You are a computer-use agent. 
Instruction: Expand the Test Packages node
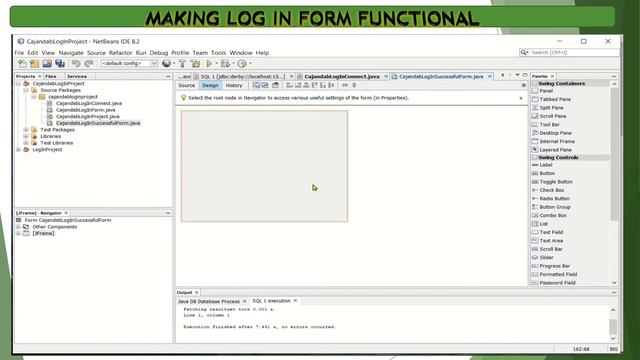click(x=26, y=129)
